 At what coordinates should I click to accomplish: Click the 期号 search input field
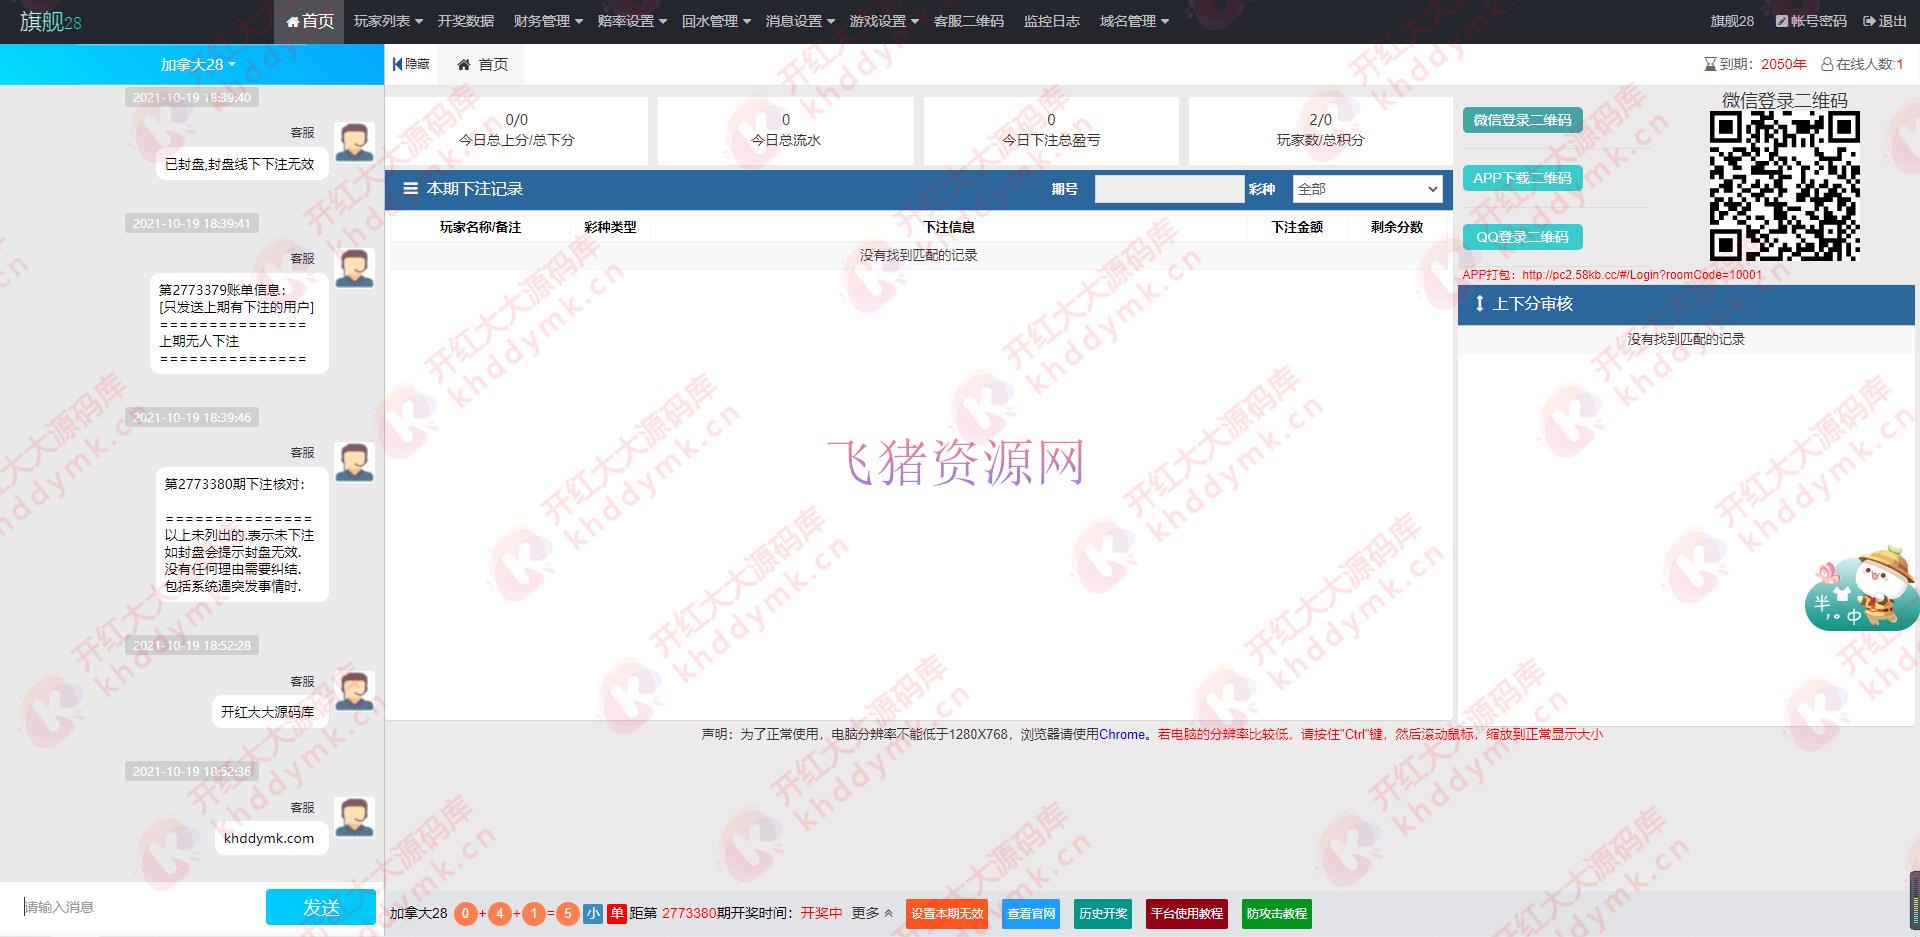(x=1168, y=189)
